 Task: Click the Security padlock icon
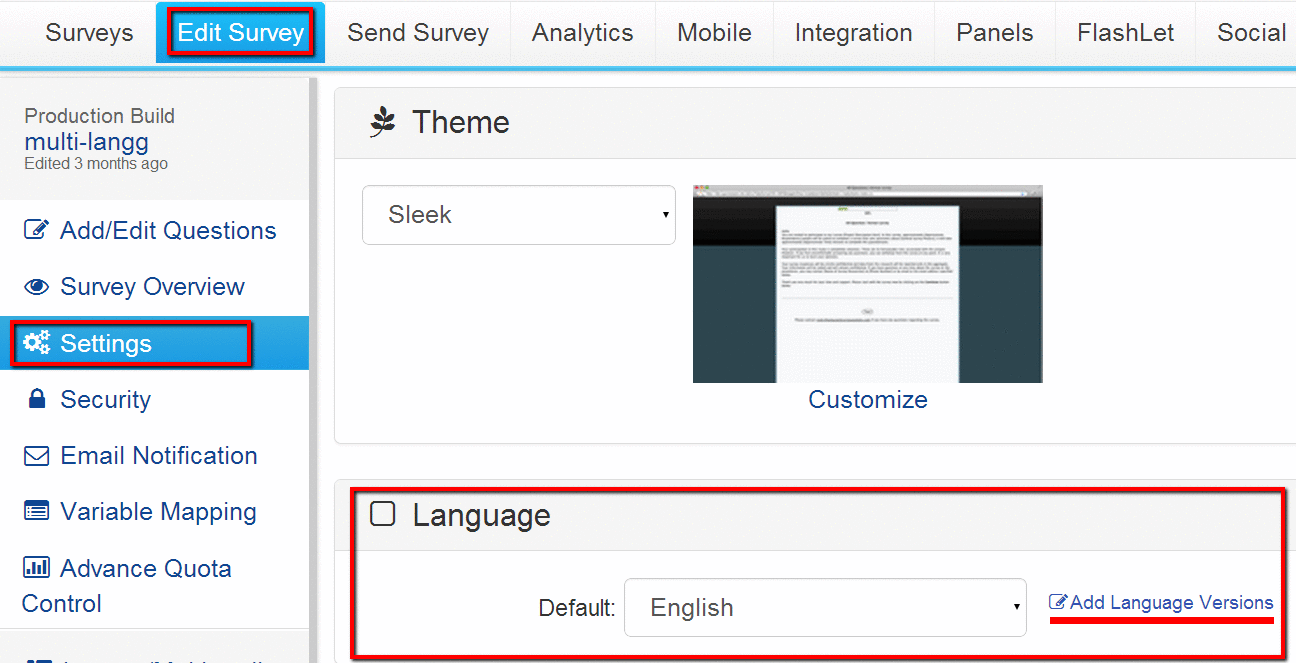click(x=37, y=400)
